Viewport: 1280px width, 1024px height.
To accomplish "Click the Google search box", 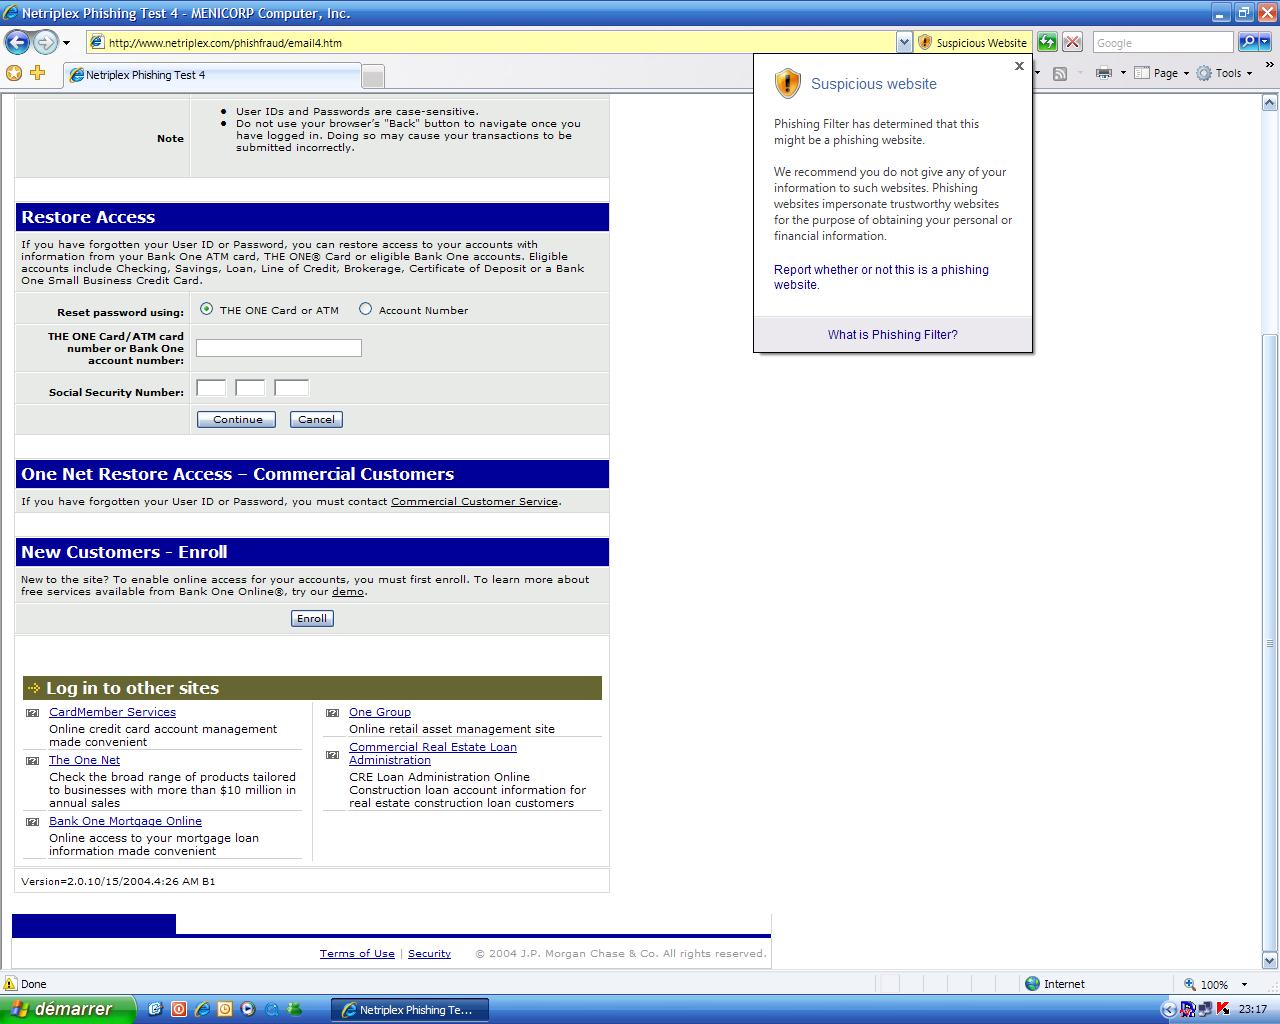I will tap(1162, 43).
